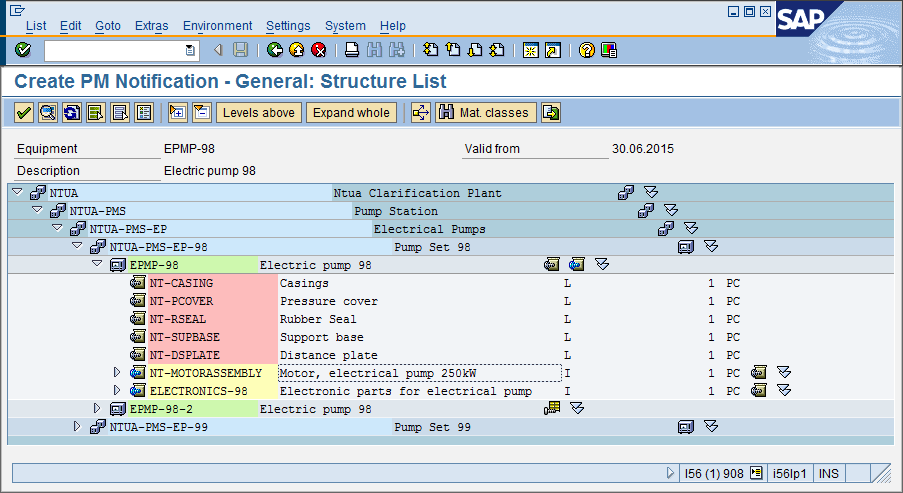Screen dimensions: 903x493
Task: Jump to the last page icon
Action: tap(497, 50)
